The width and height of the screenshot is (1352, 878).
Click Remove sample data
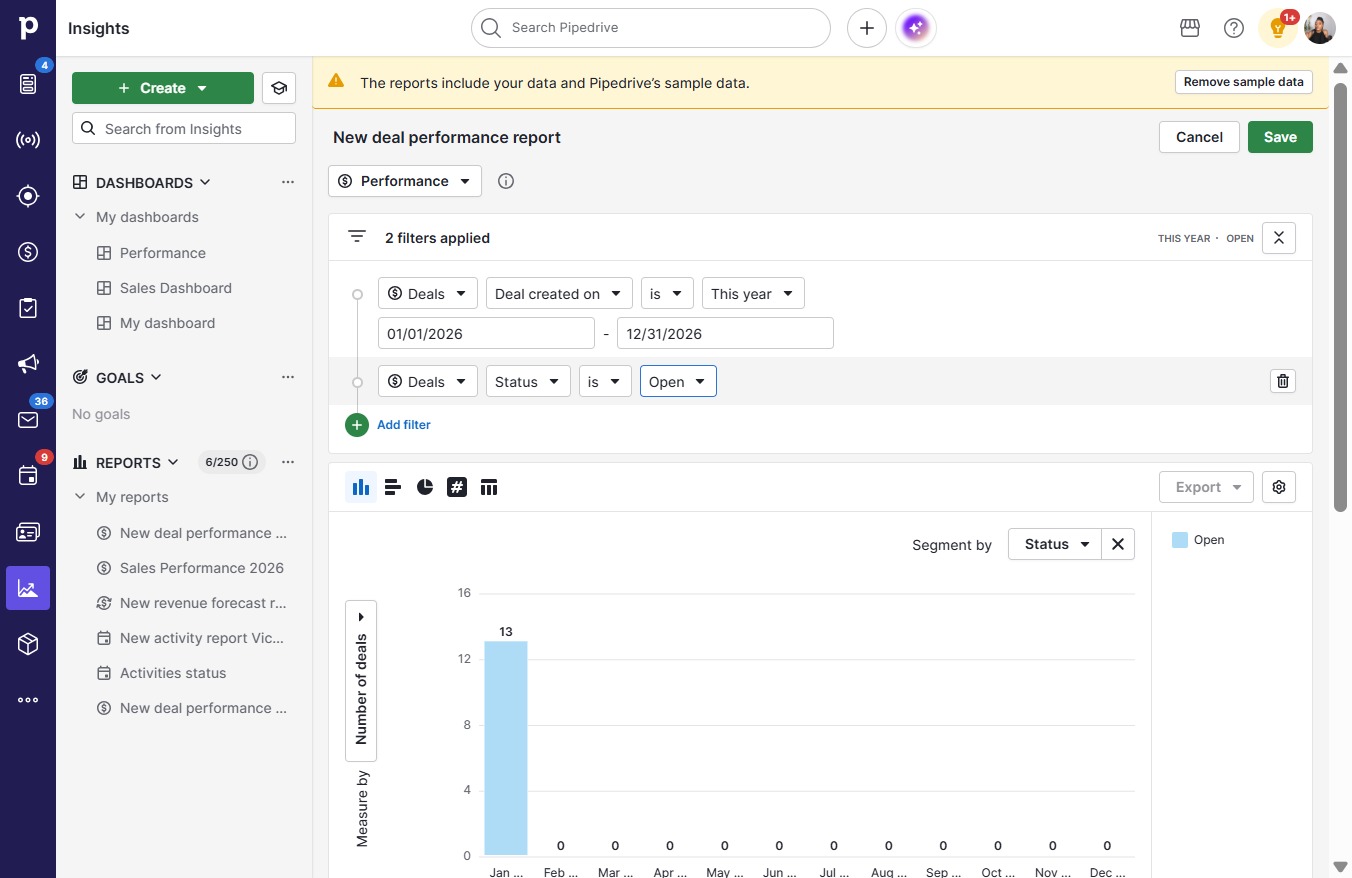tap(1244, 82)
